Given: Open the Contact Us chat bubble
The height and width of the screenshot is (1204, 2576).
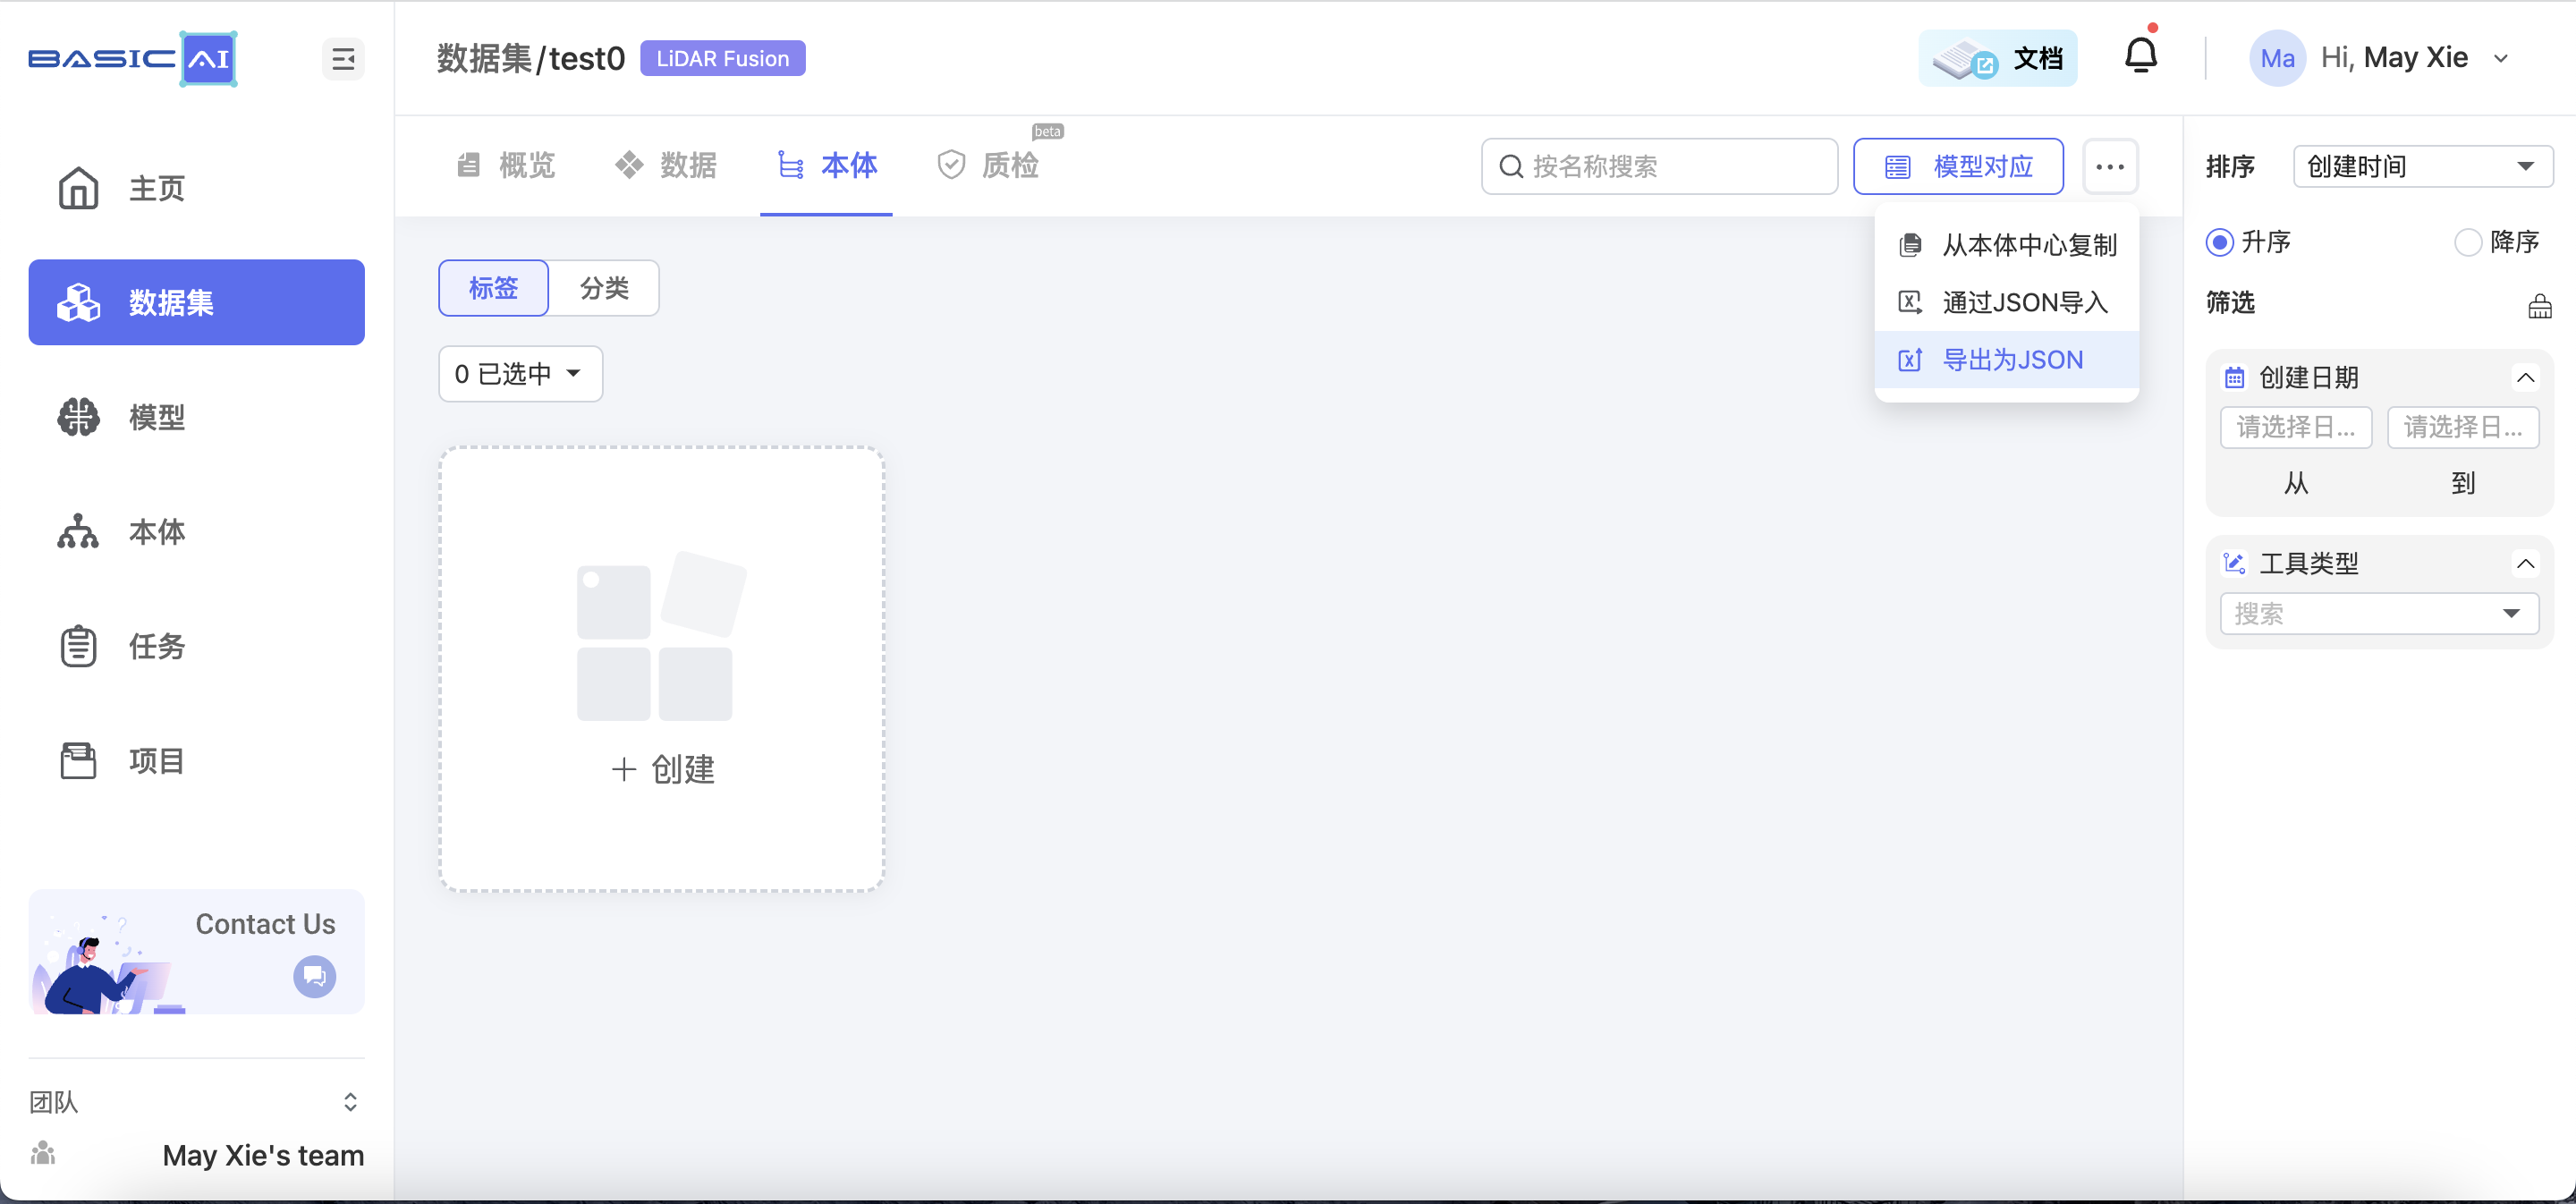Looking at the screenshot, I should [314, 976].
